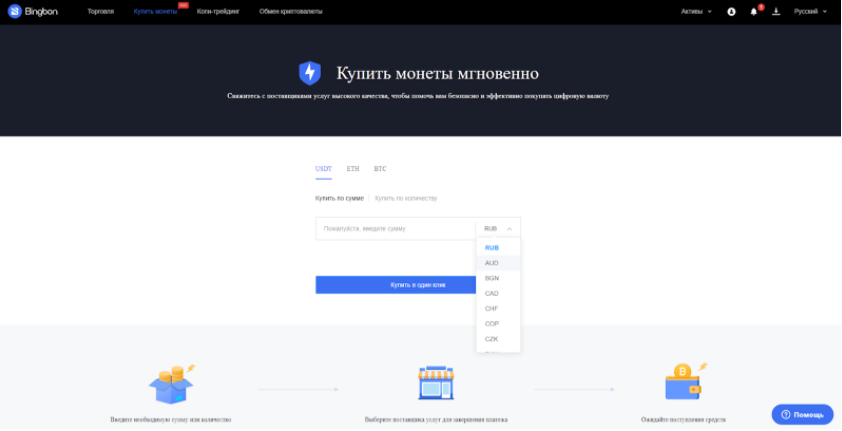
Task: Open the Русский language selector
Action: [x=810, y=12]
